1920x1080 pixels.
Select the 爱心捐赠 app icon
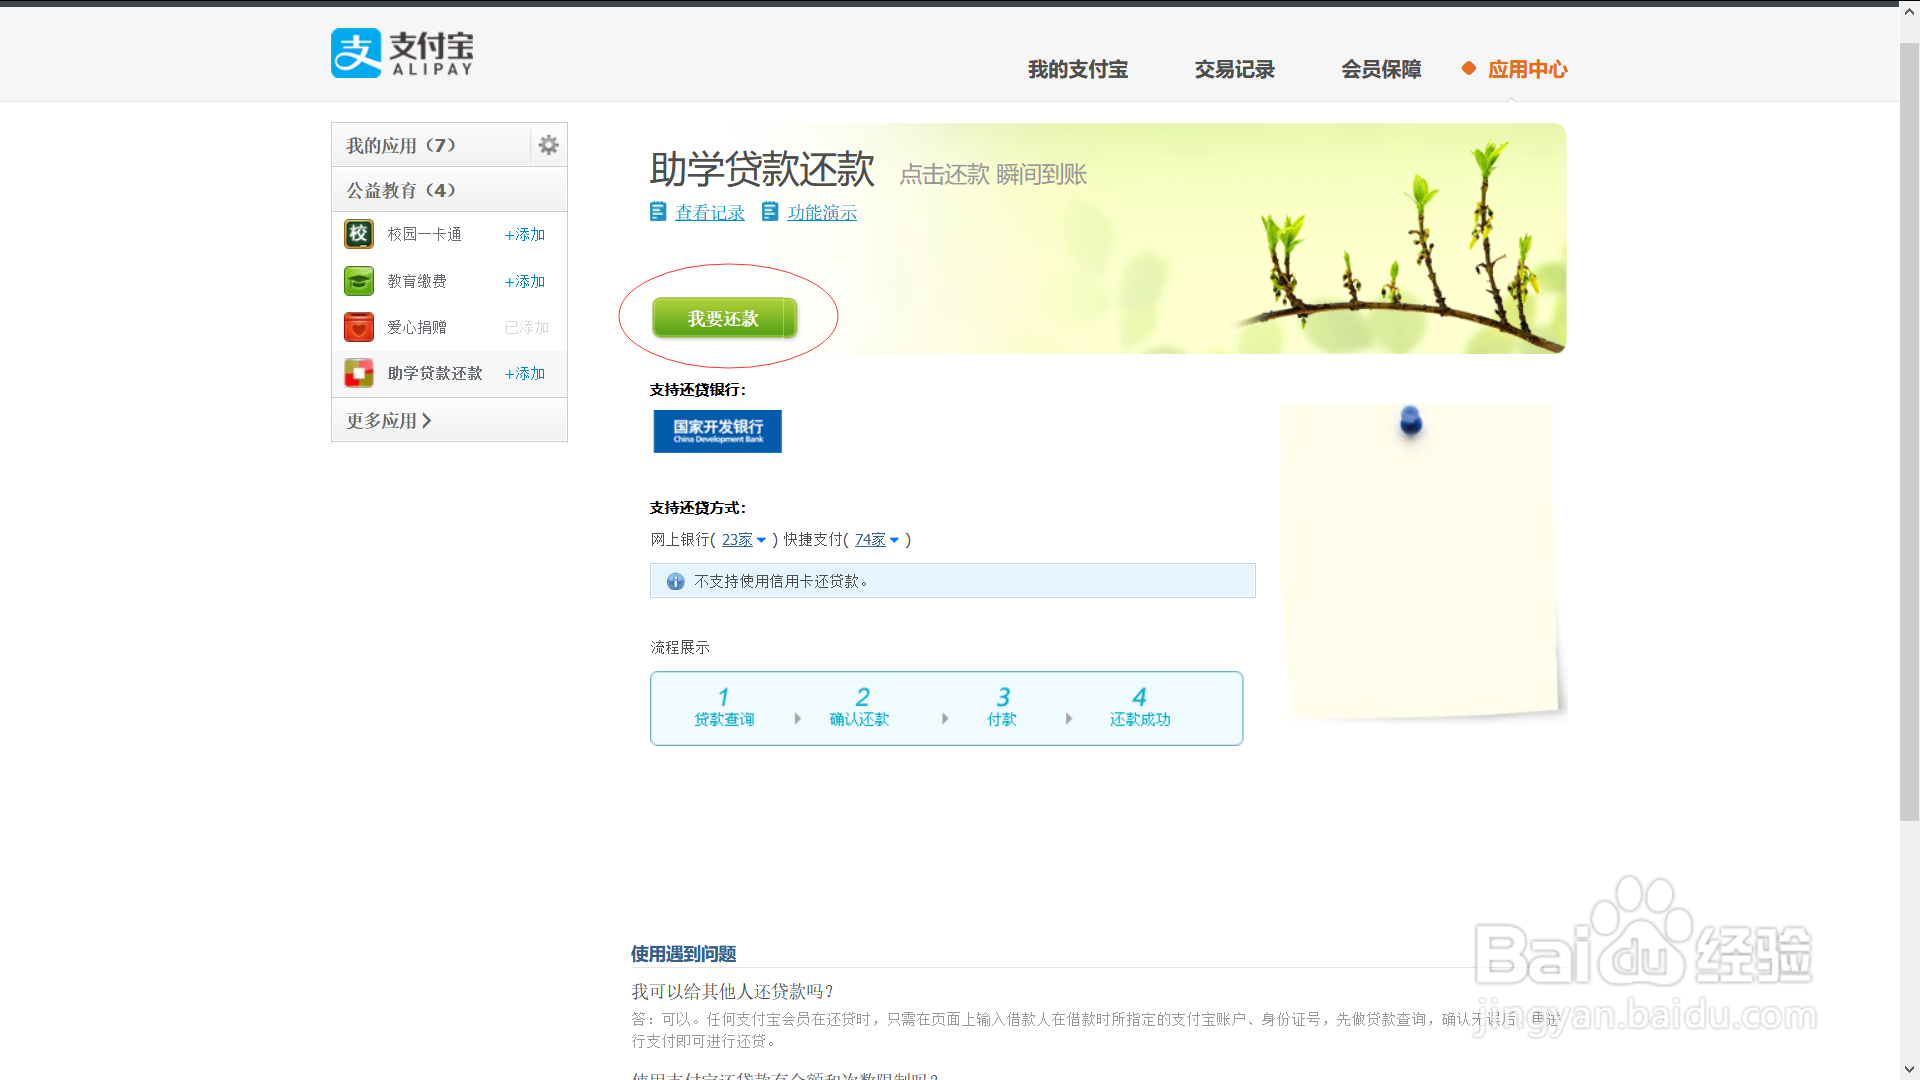[x=358, y=327]
